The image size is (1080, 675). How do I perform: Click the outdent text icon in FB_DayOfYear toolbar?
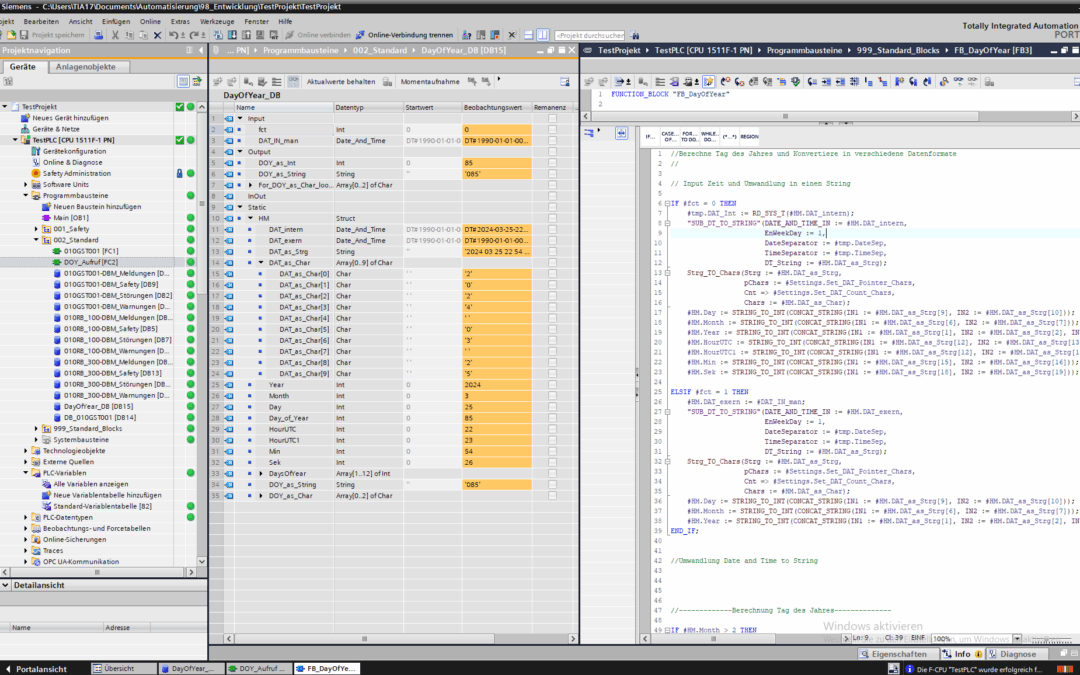click(840, 81)
